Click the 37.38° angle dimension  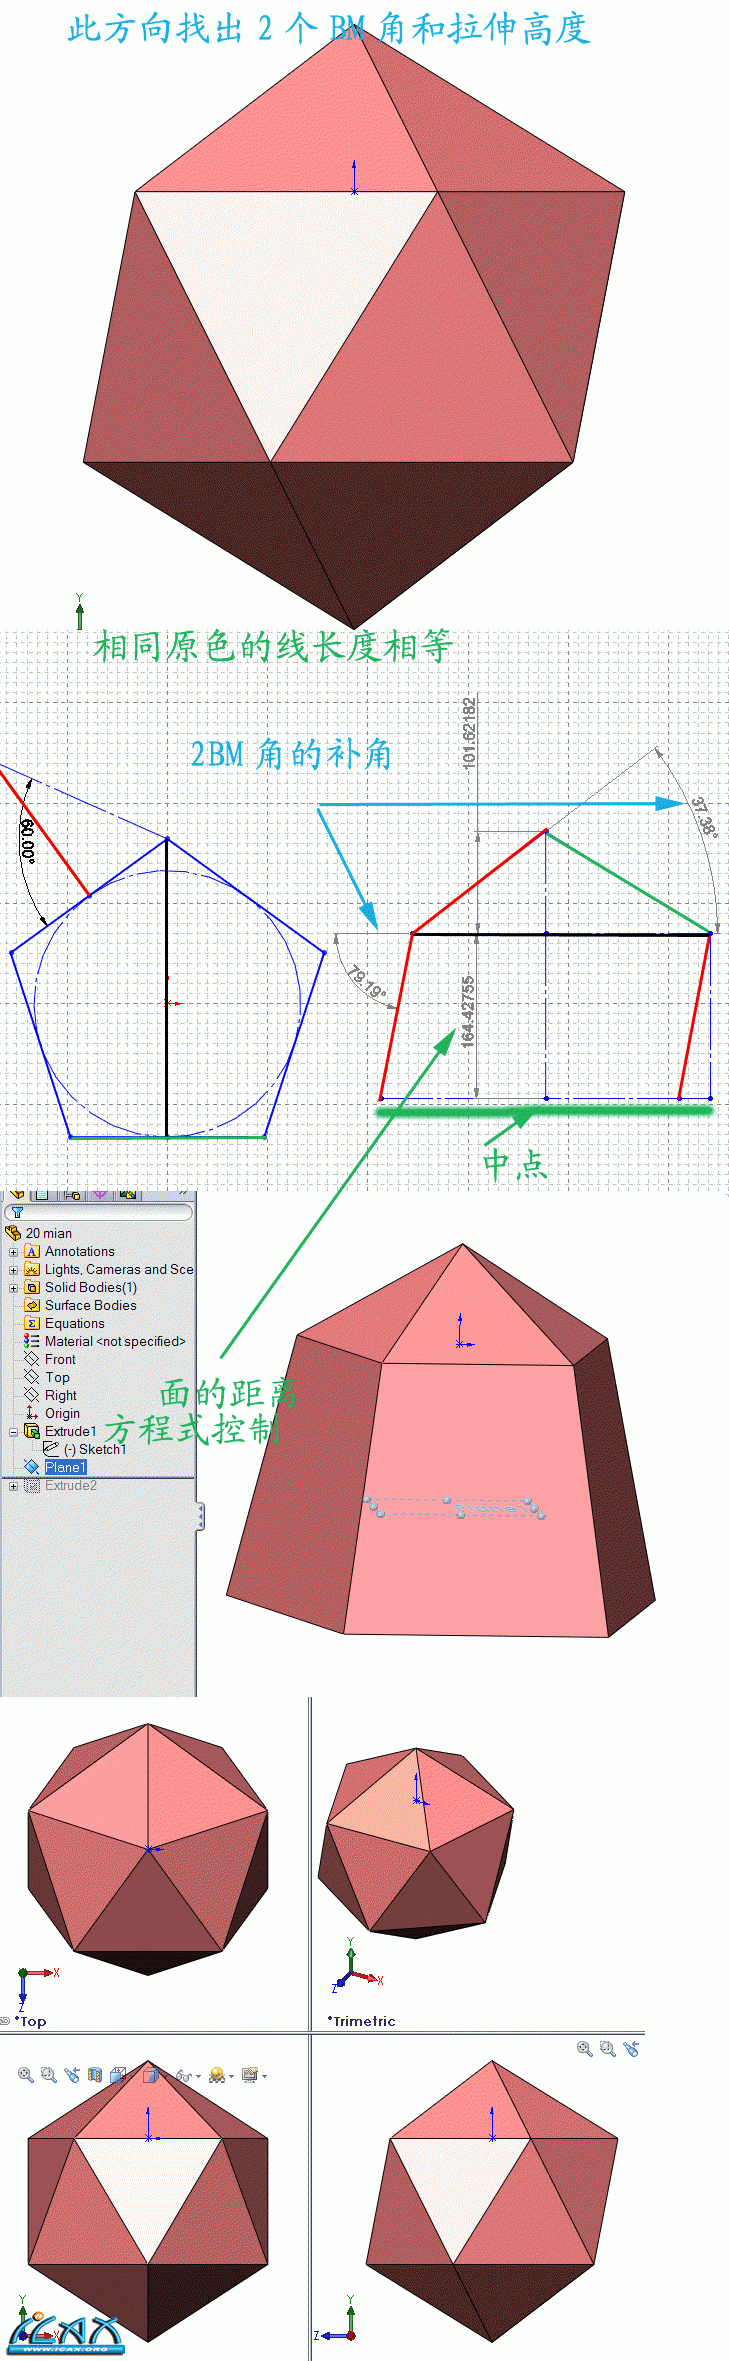coord(704,816)
